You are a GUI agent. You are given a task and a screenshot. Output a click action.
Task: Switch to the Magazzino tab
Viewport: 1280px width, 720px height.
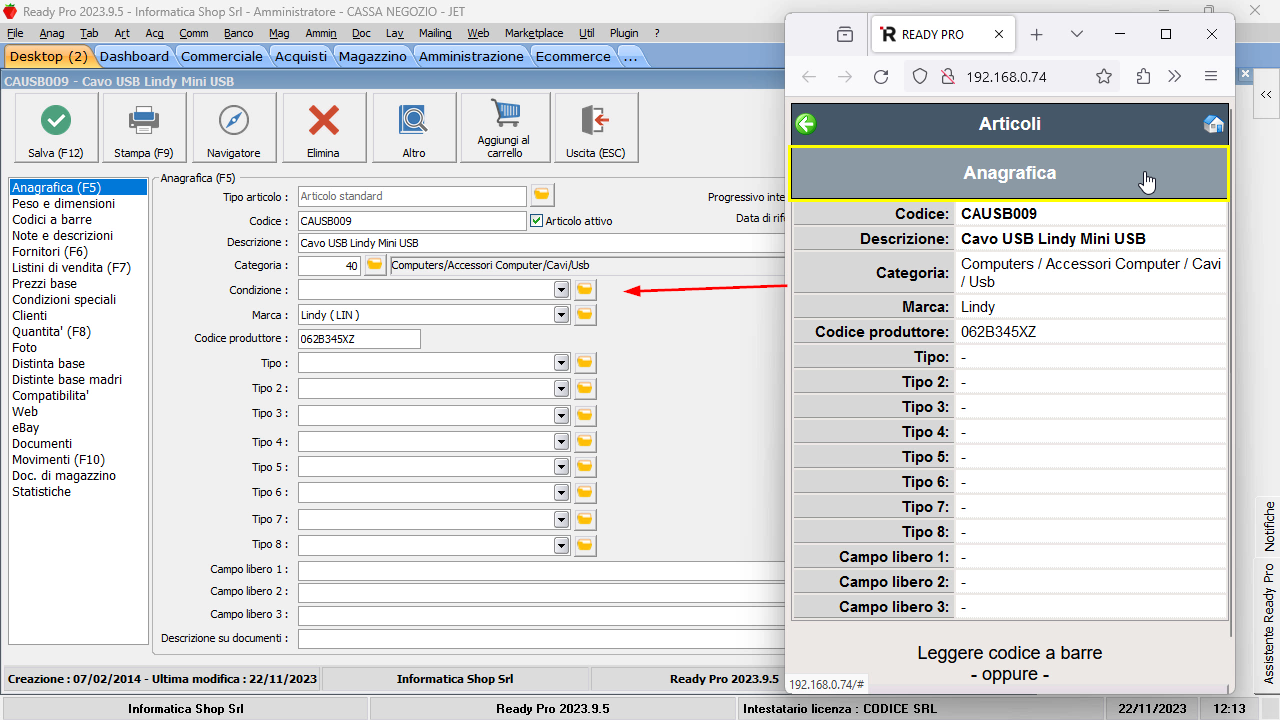(372, 57)
